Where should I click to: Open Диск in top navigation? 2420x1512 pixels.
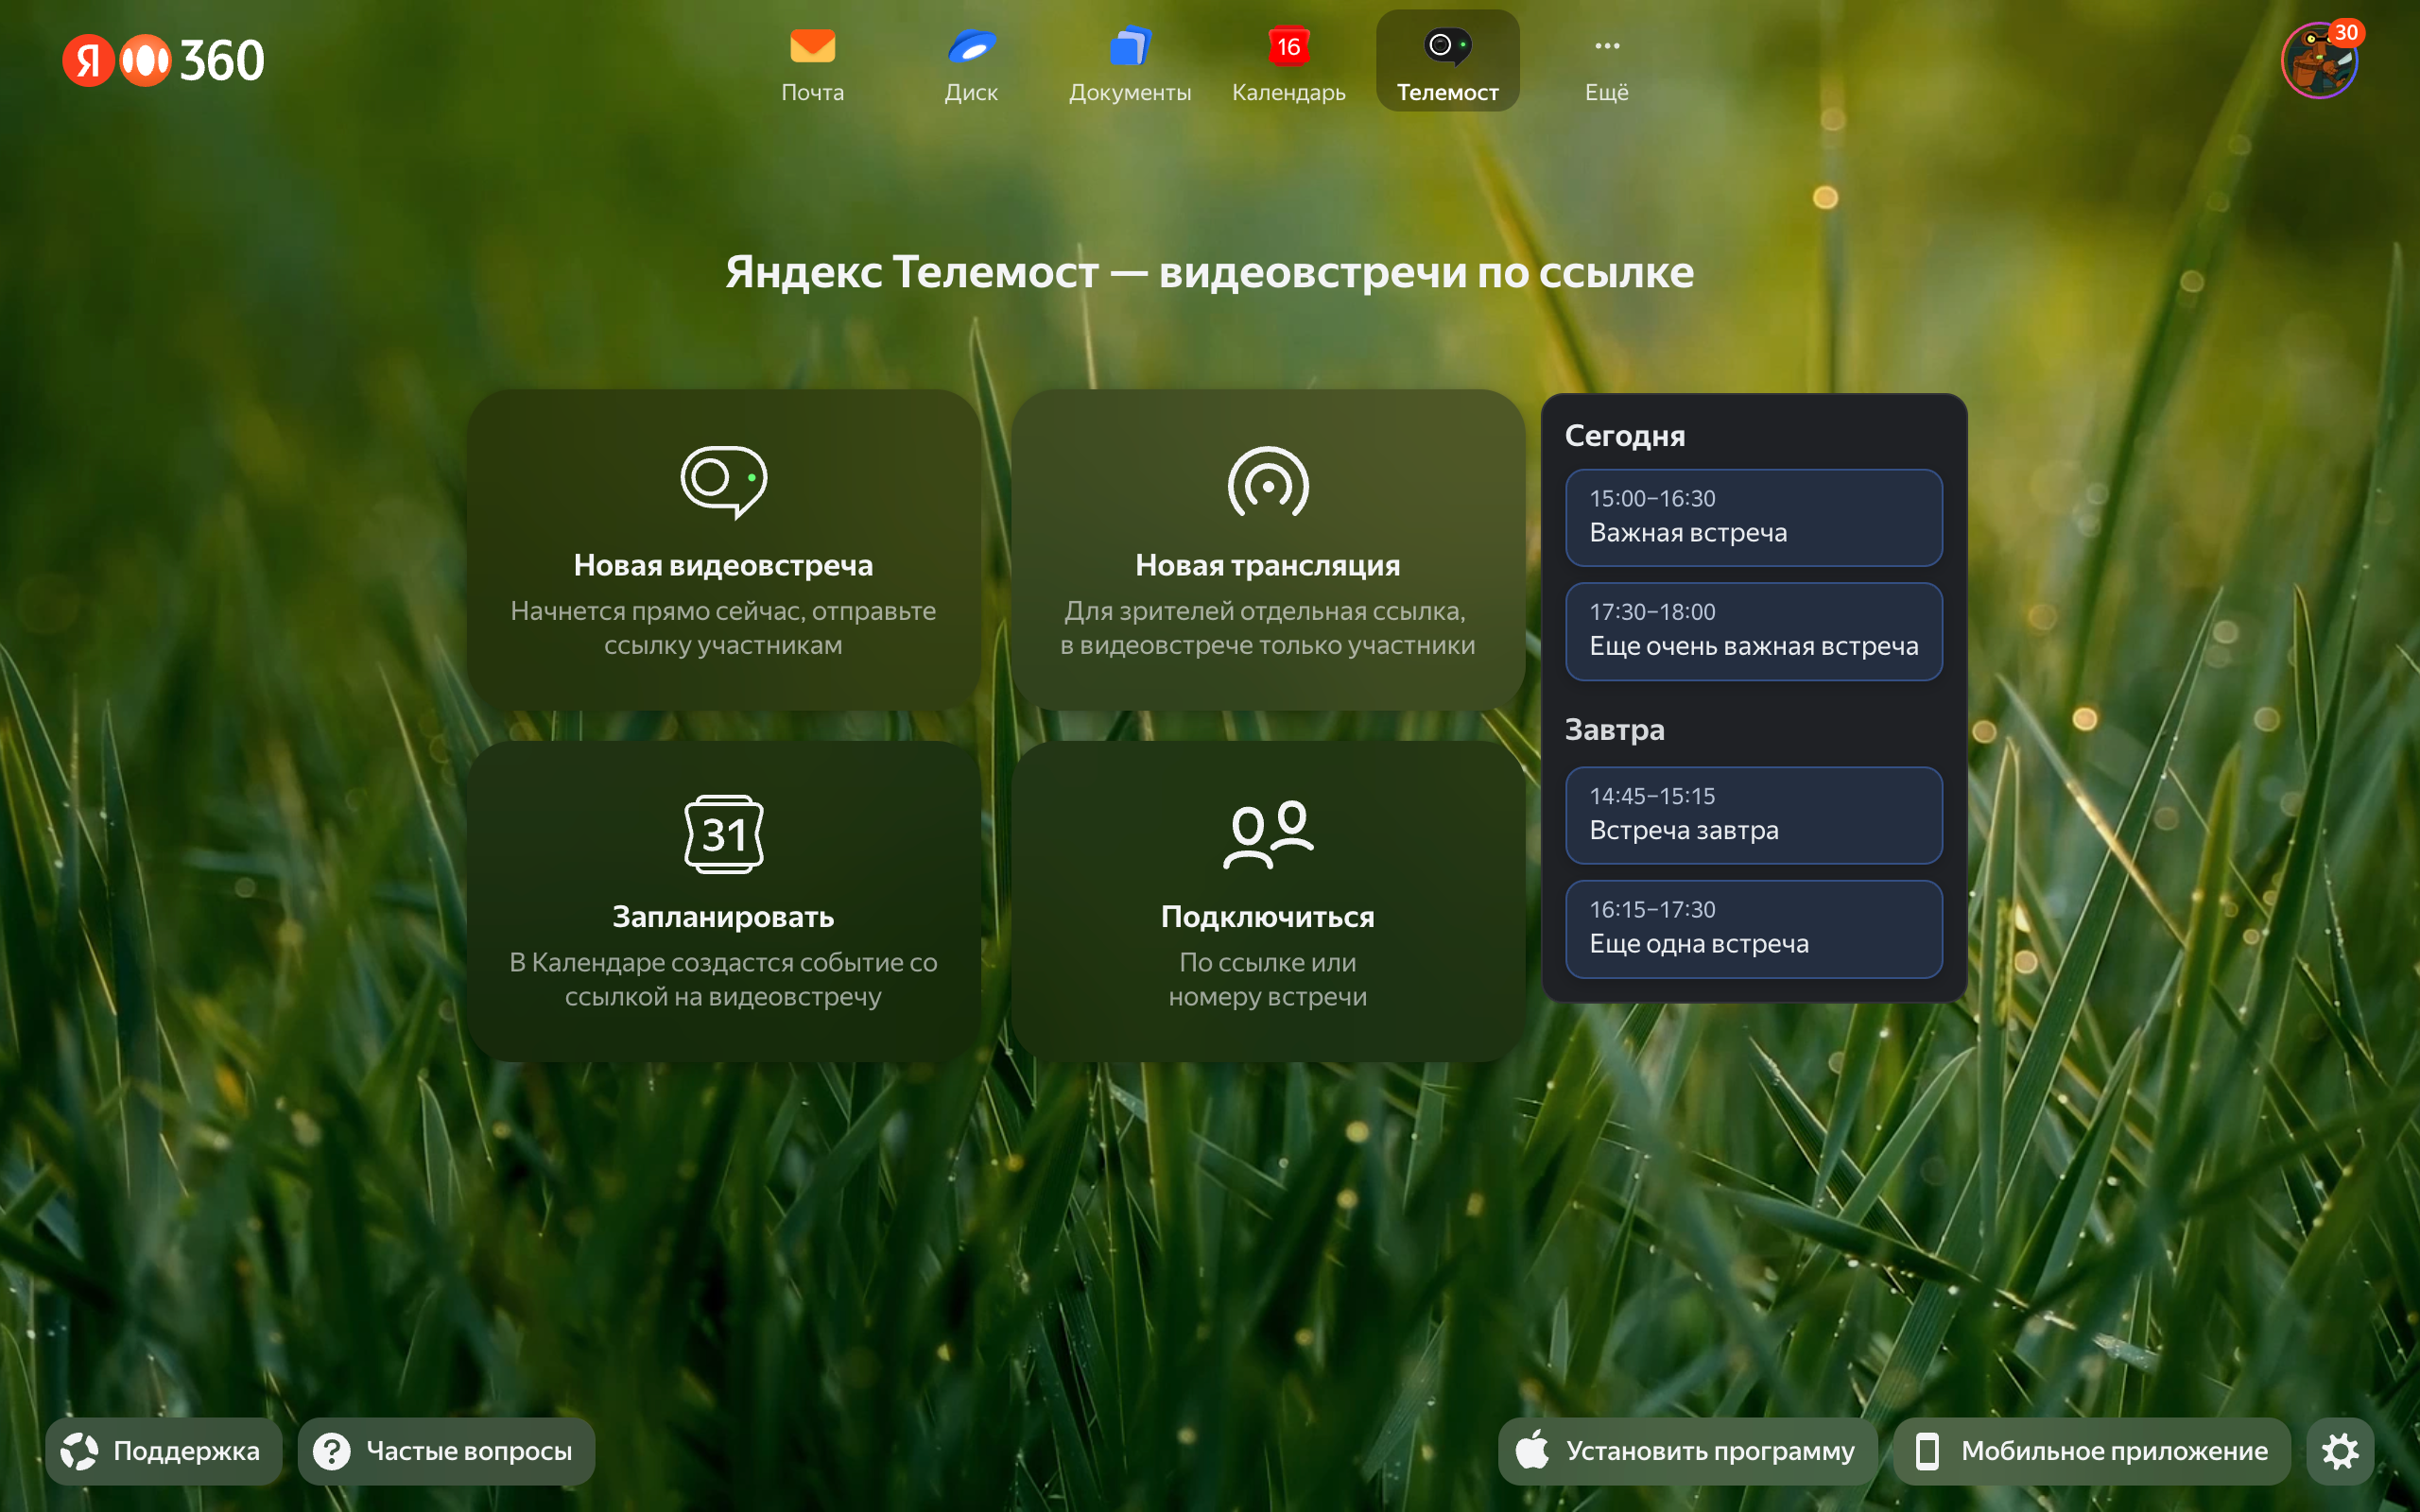971,62
